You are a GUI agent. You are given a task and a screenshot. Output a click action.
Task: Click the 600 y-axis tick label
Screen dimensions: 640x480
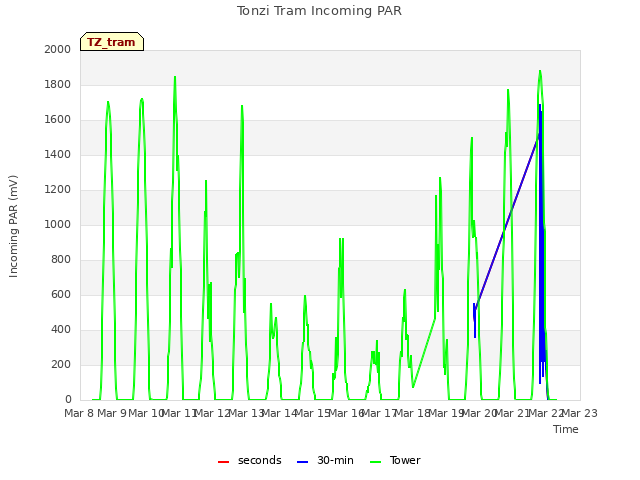pos(61,294)
